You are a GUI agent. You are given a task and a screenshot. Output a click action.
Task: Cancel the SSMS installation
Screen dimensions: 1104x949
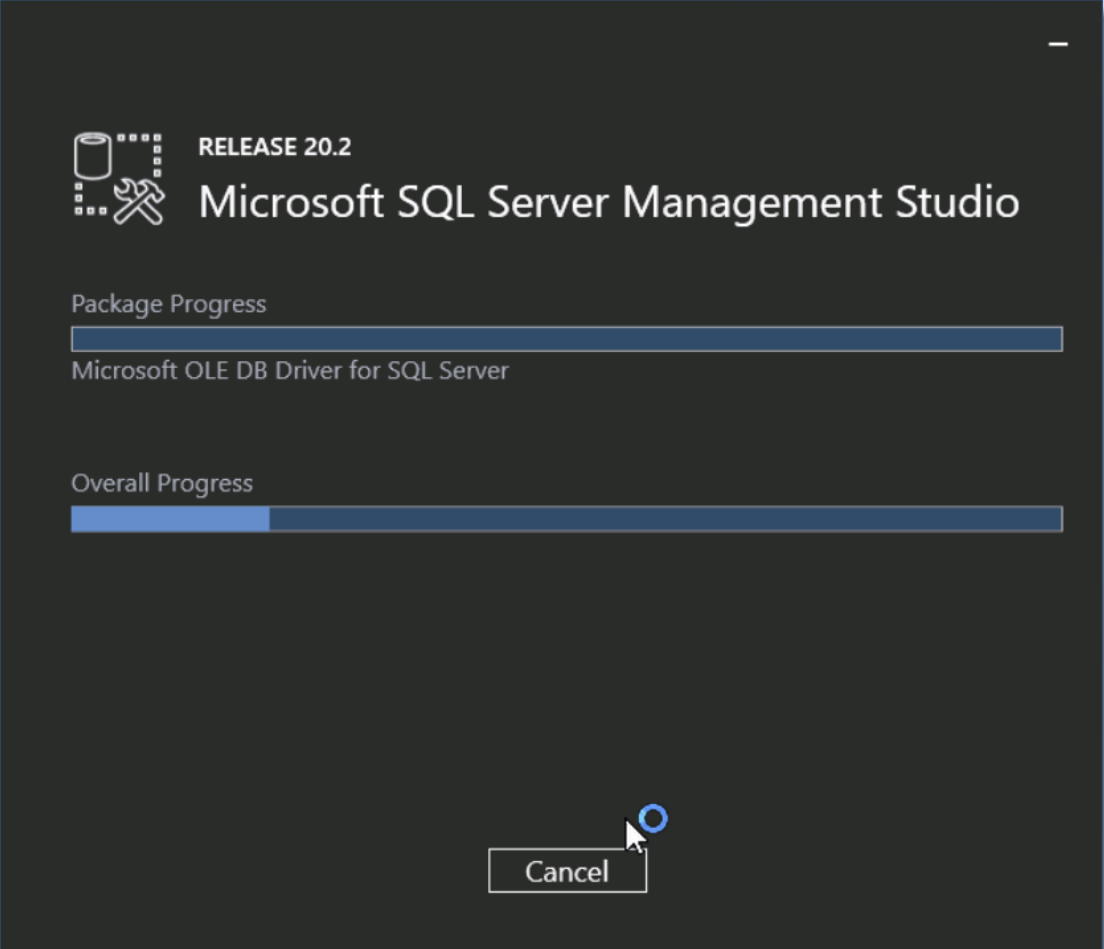(567, 871)
